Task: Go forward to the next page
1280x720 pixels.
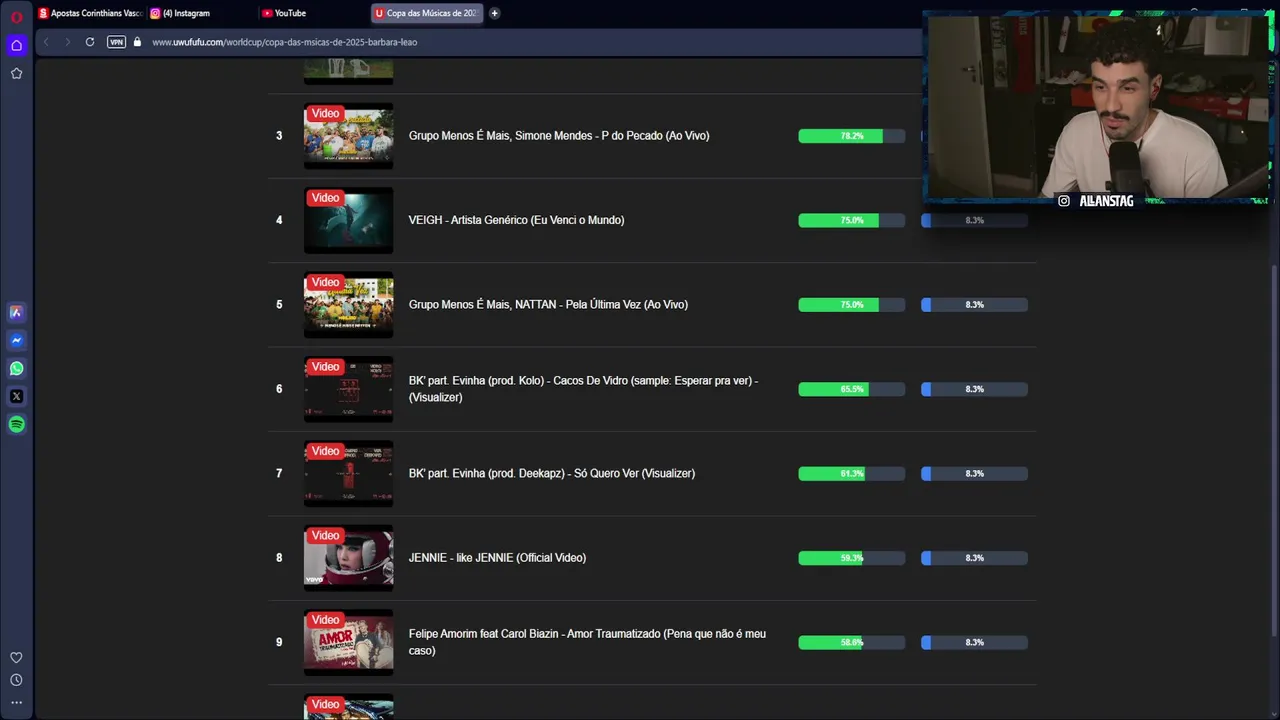Action: 67,42
